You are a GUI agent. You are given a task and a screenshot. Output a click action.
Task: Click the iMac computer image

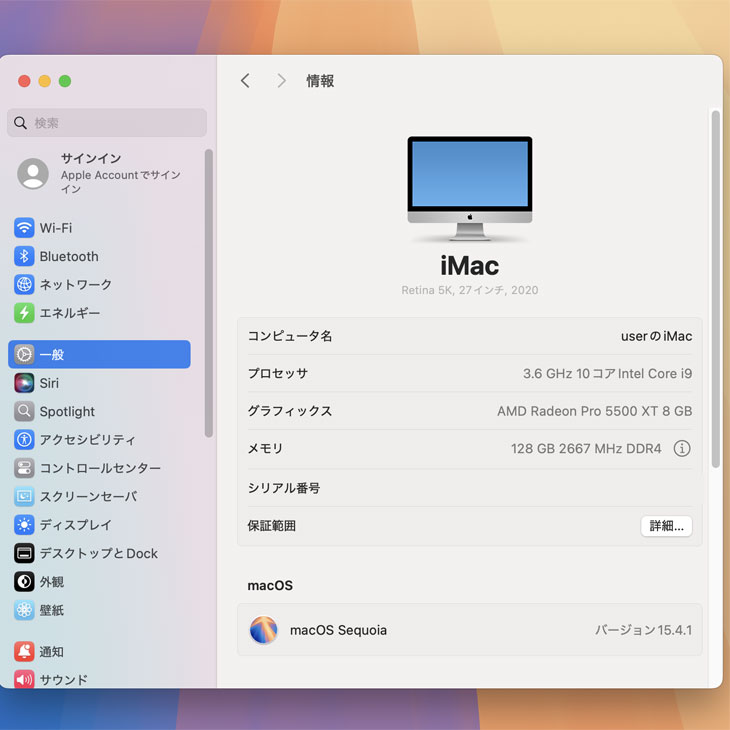coord(470,188)
